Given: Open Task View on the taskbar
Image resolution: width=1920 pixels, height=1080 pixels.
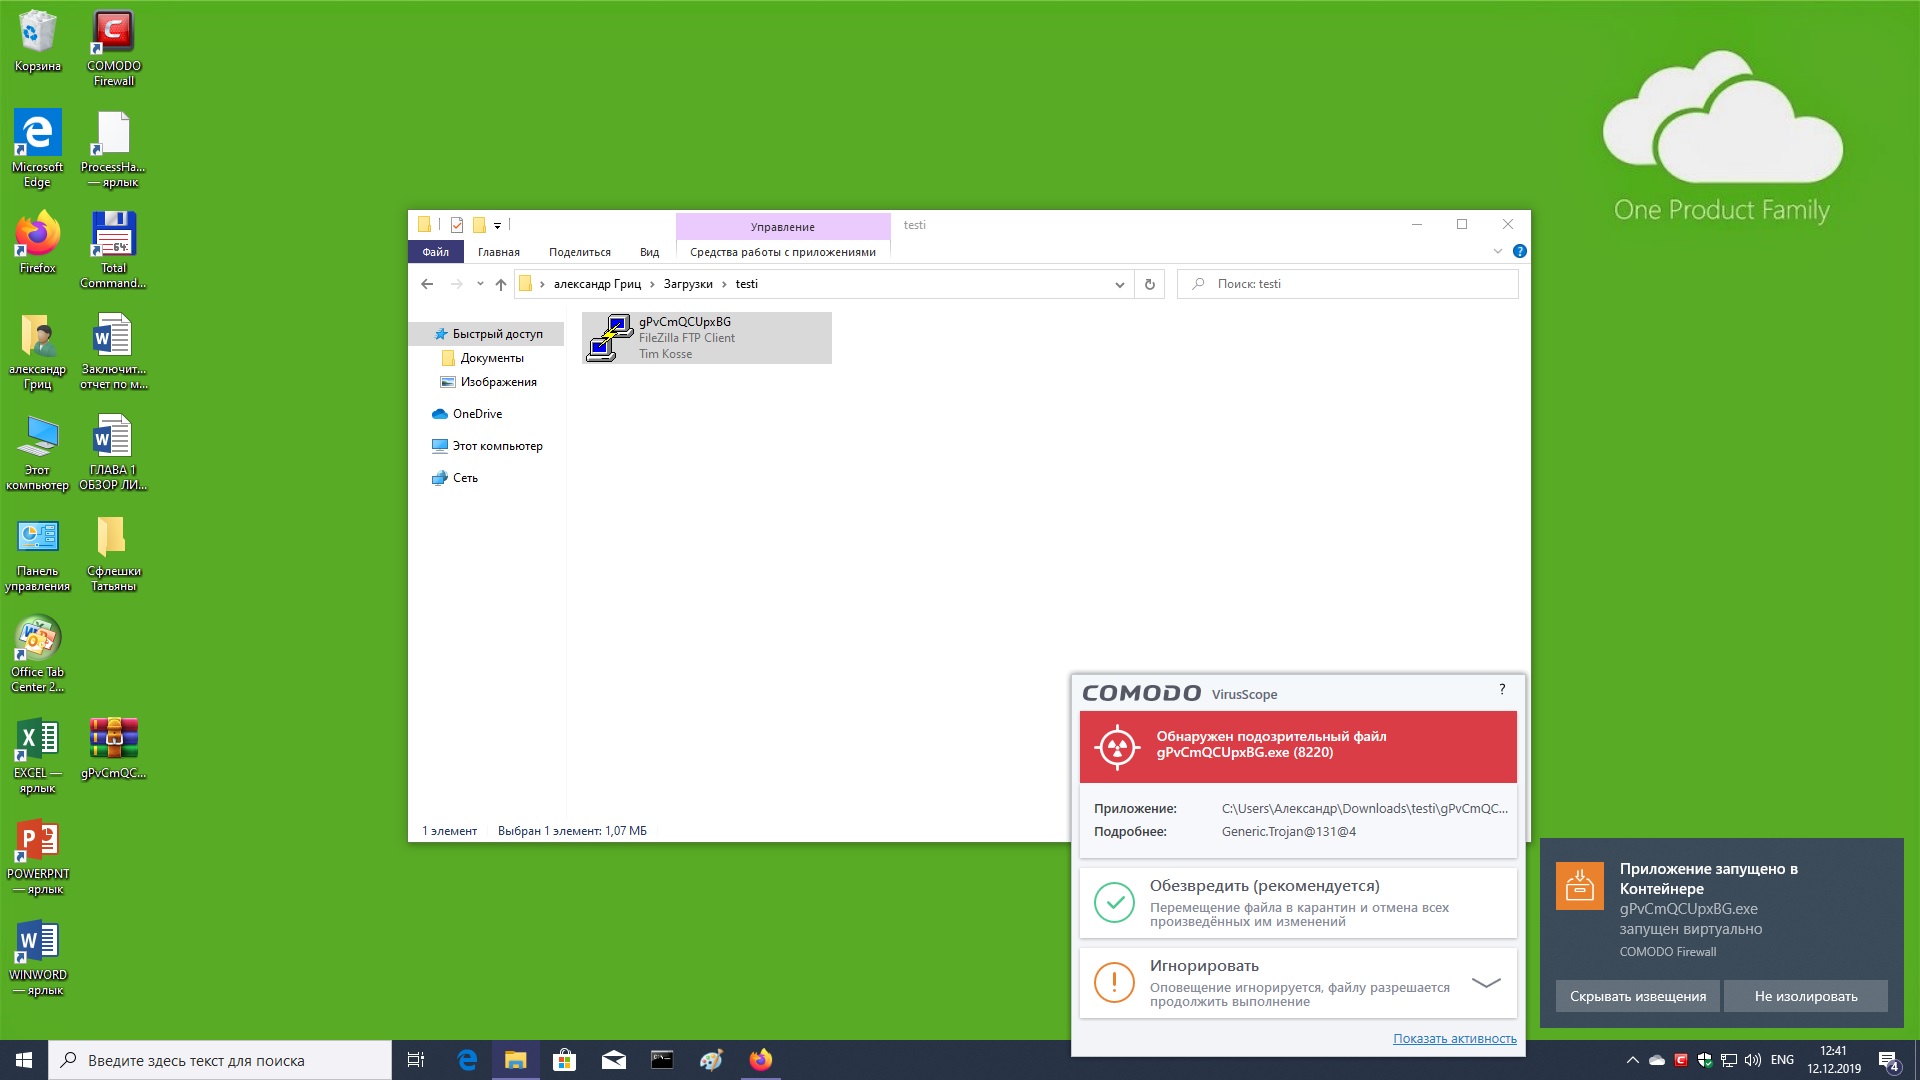Looking at the screenshot, I should (416, 1060).
